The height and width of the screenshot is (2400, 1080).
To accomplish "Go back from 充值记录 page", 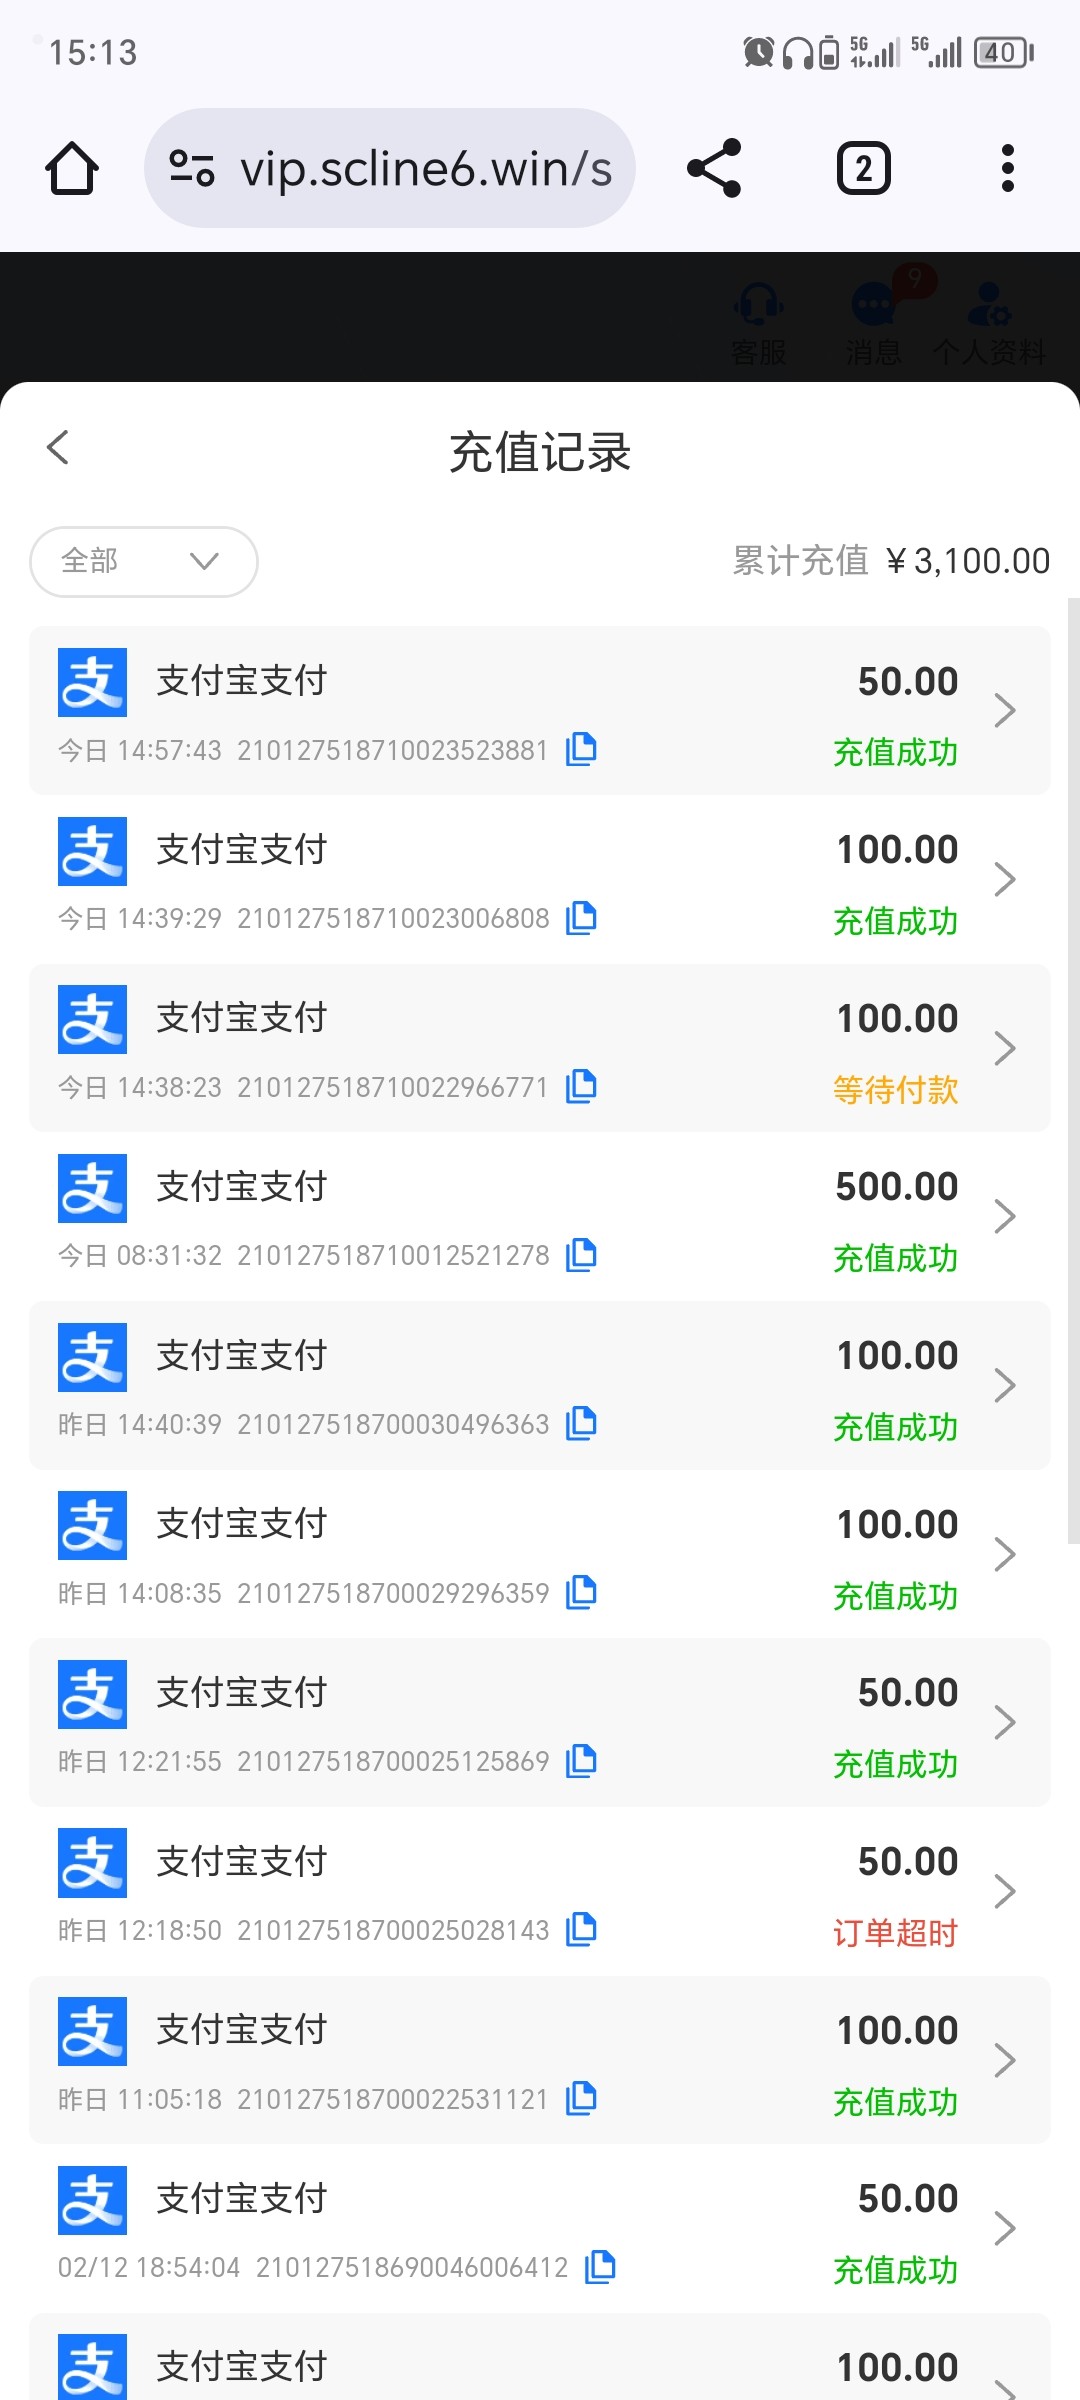I will pos(58,448).
